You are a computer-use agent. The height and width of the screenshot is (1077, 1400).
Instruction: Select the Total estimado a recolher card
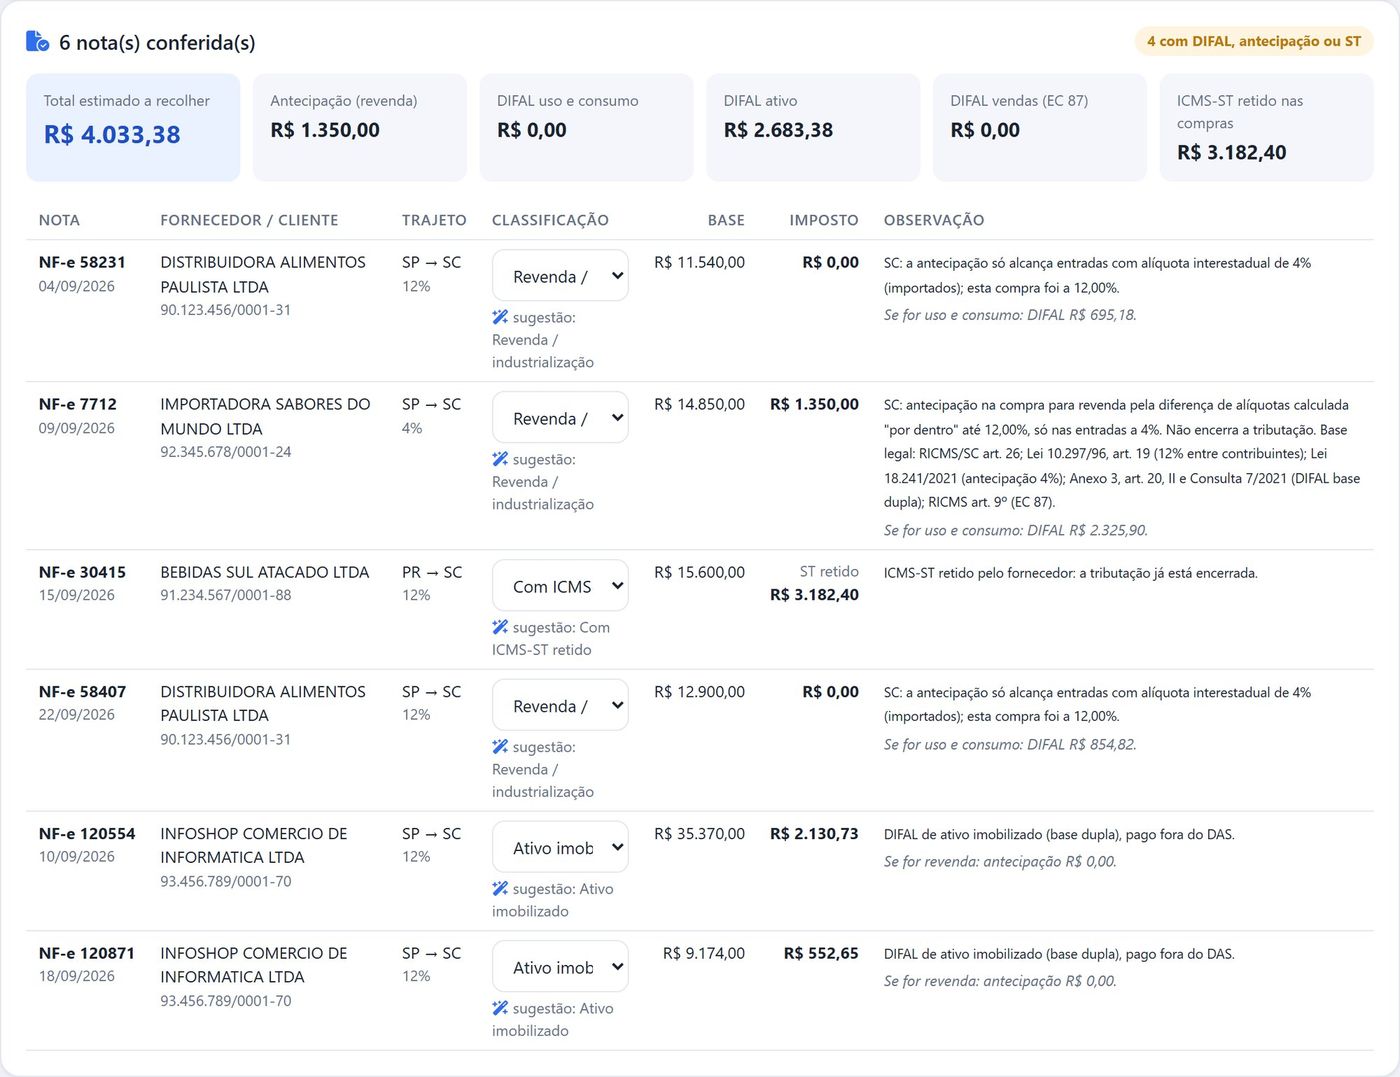click(x=133, y=127)
